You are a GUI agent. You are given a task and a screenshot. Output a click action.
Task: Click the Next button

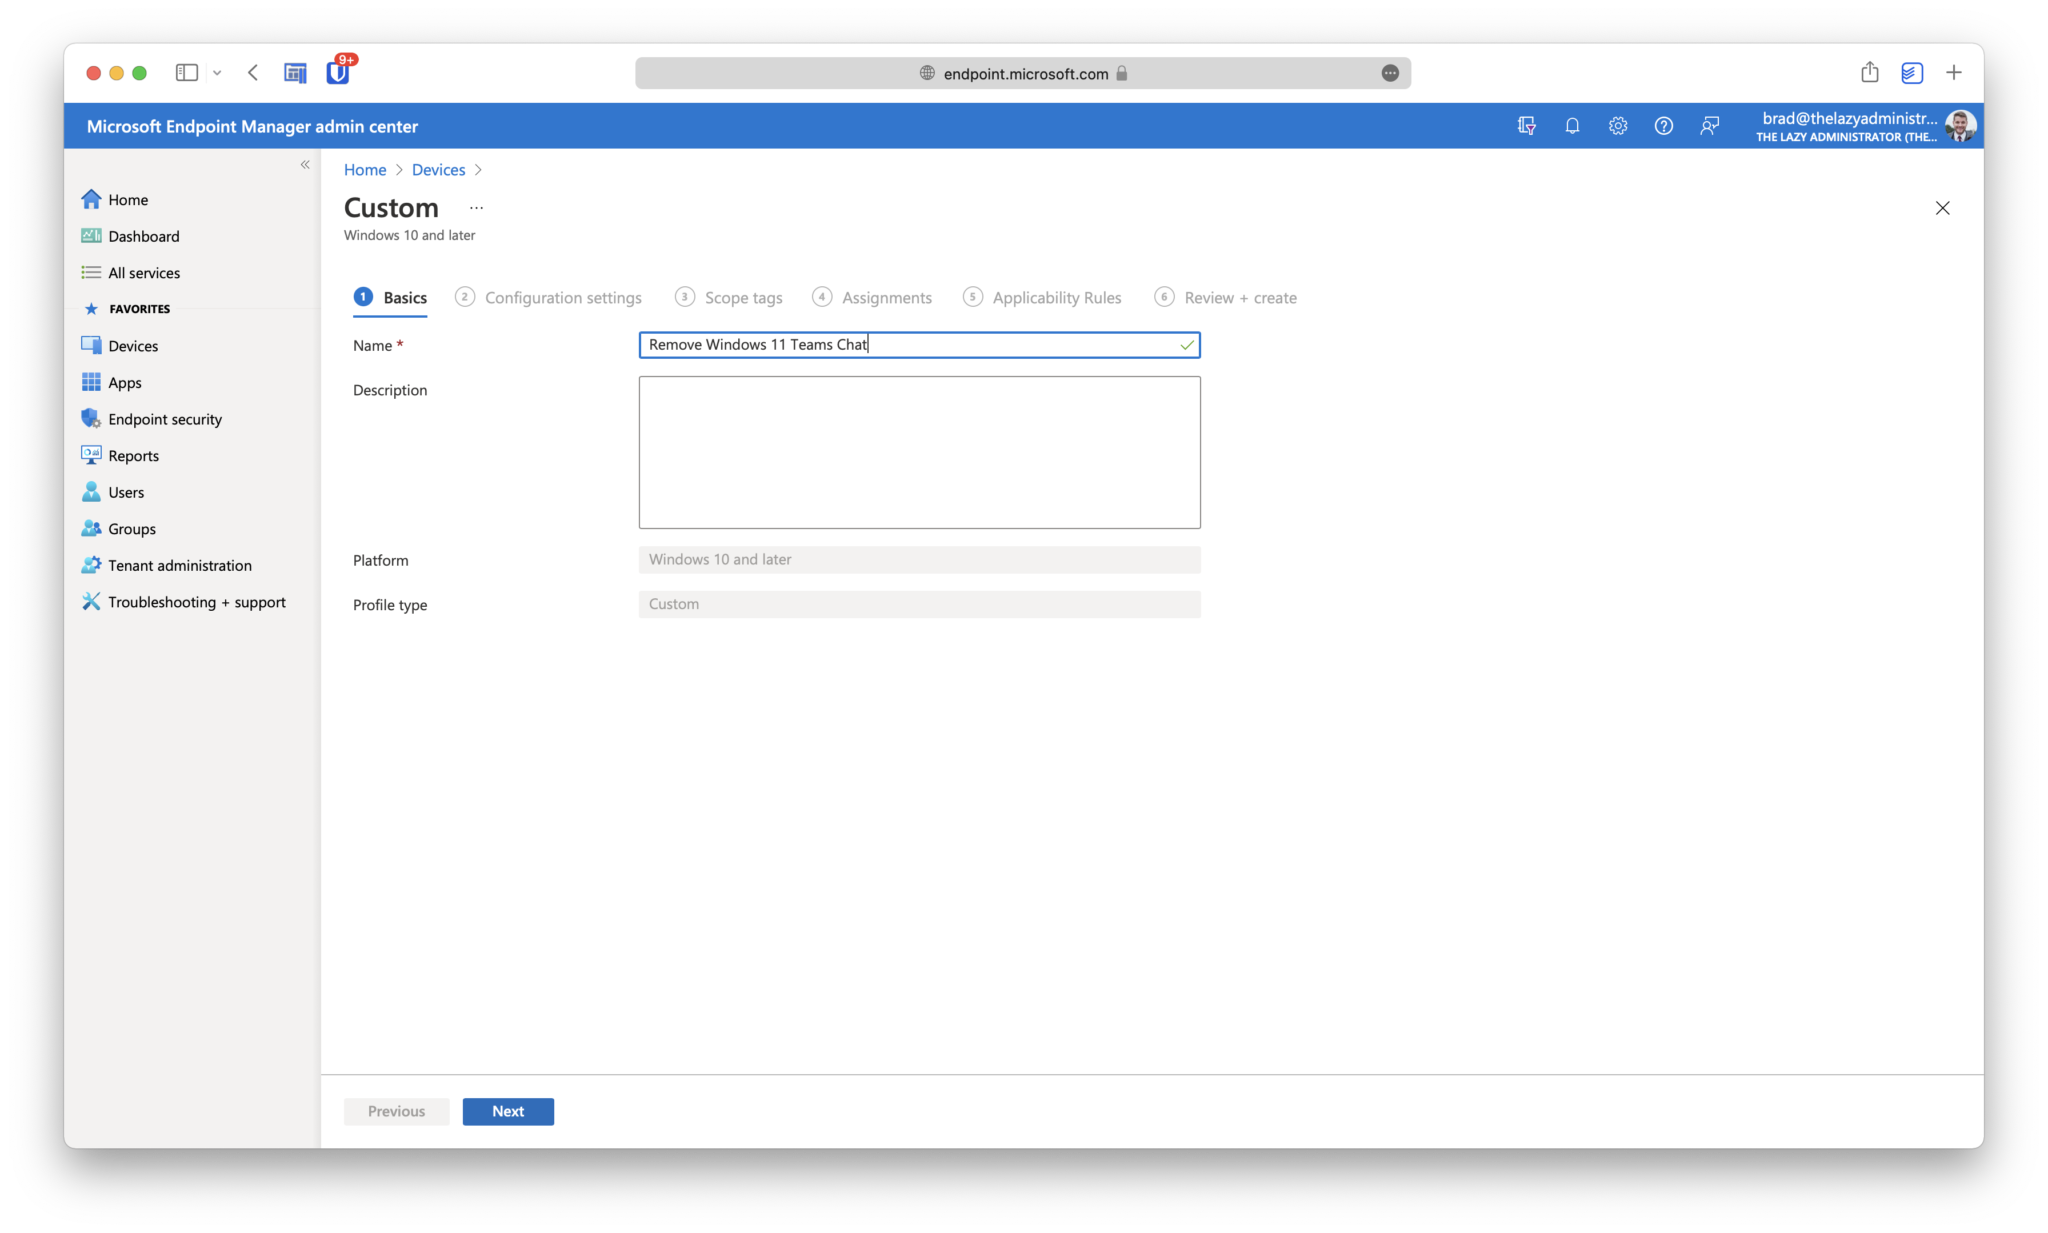(x=508, y=1111)
